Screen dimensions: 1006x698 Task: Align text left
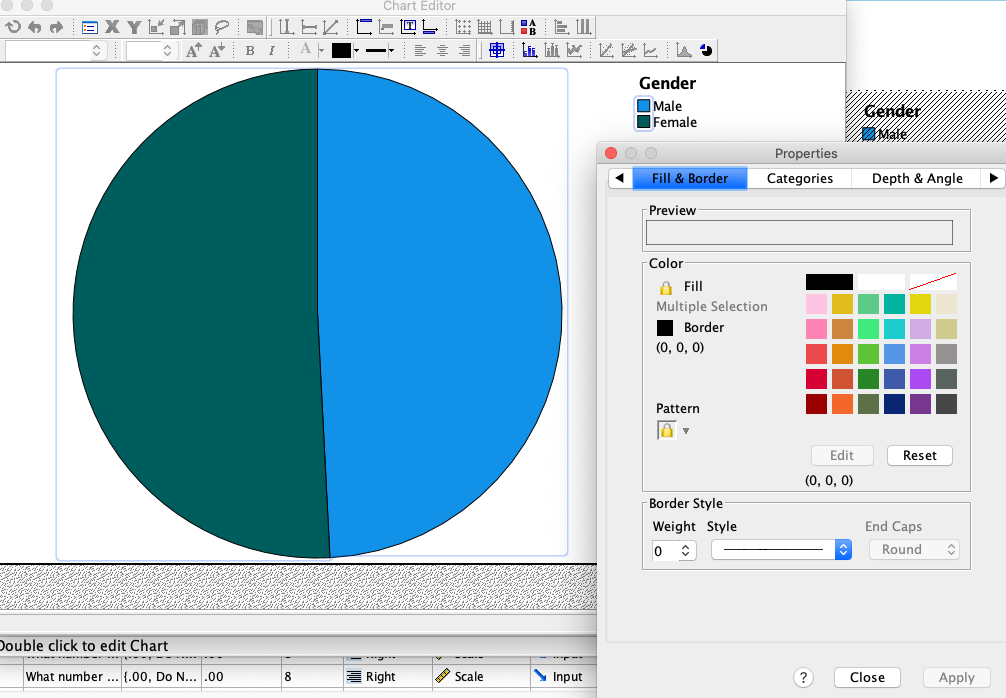420,51
